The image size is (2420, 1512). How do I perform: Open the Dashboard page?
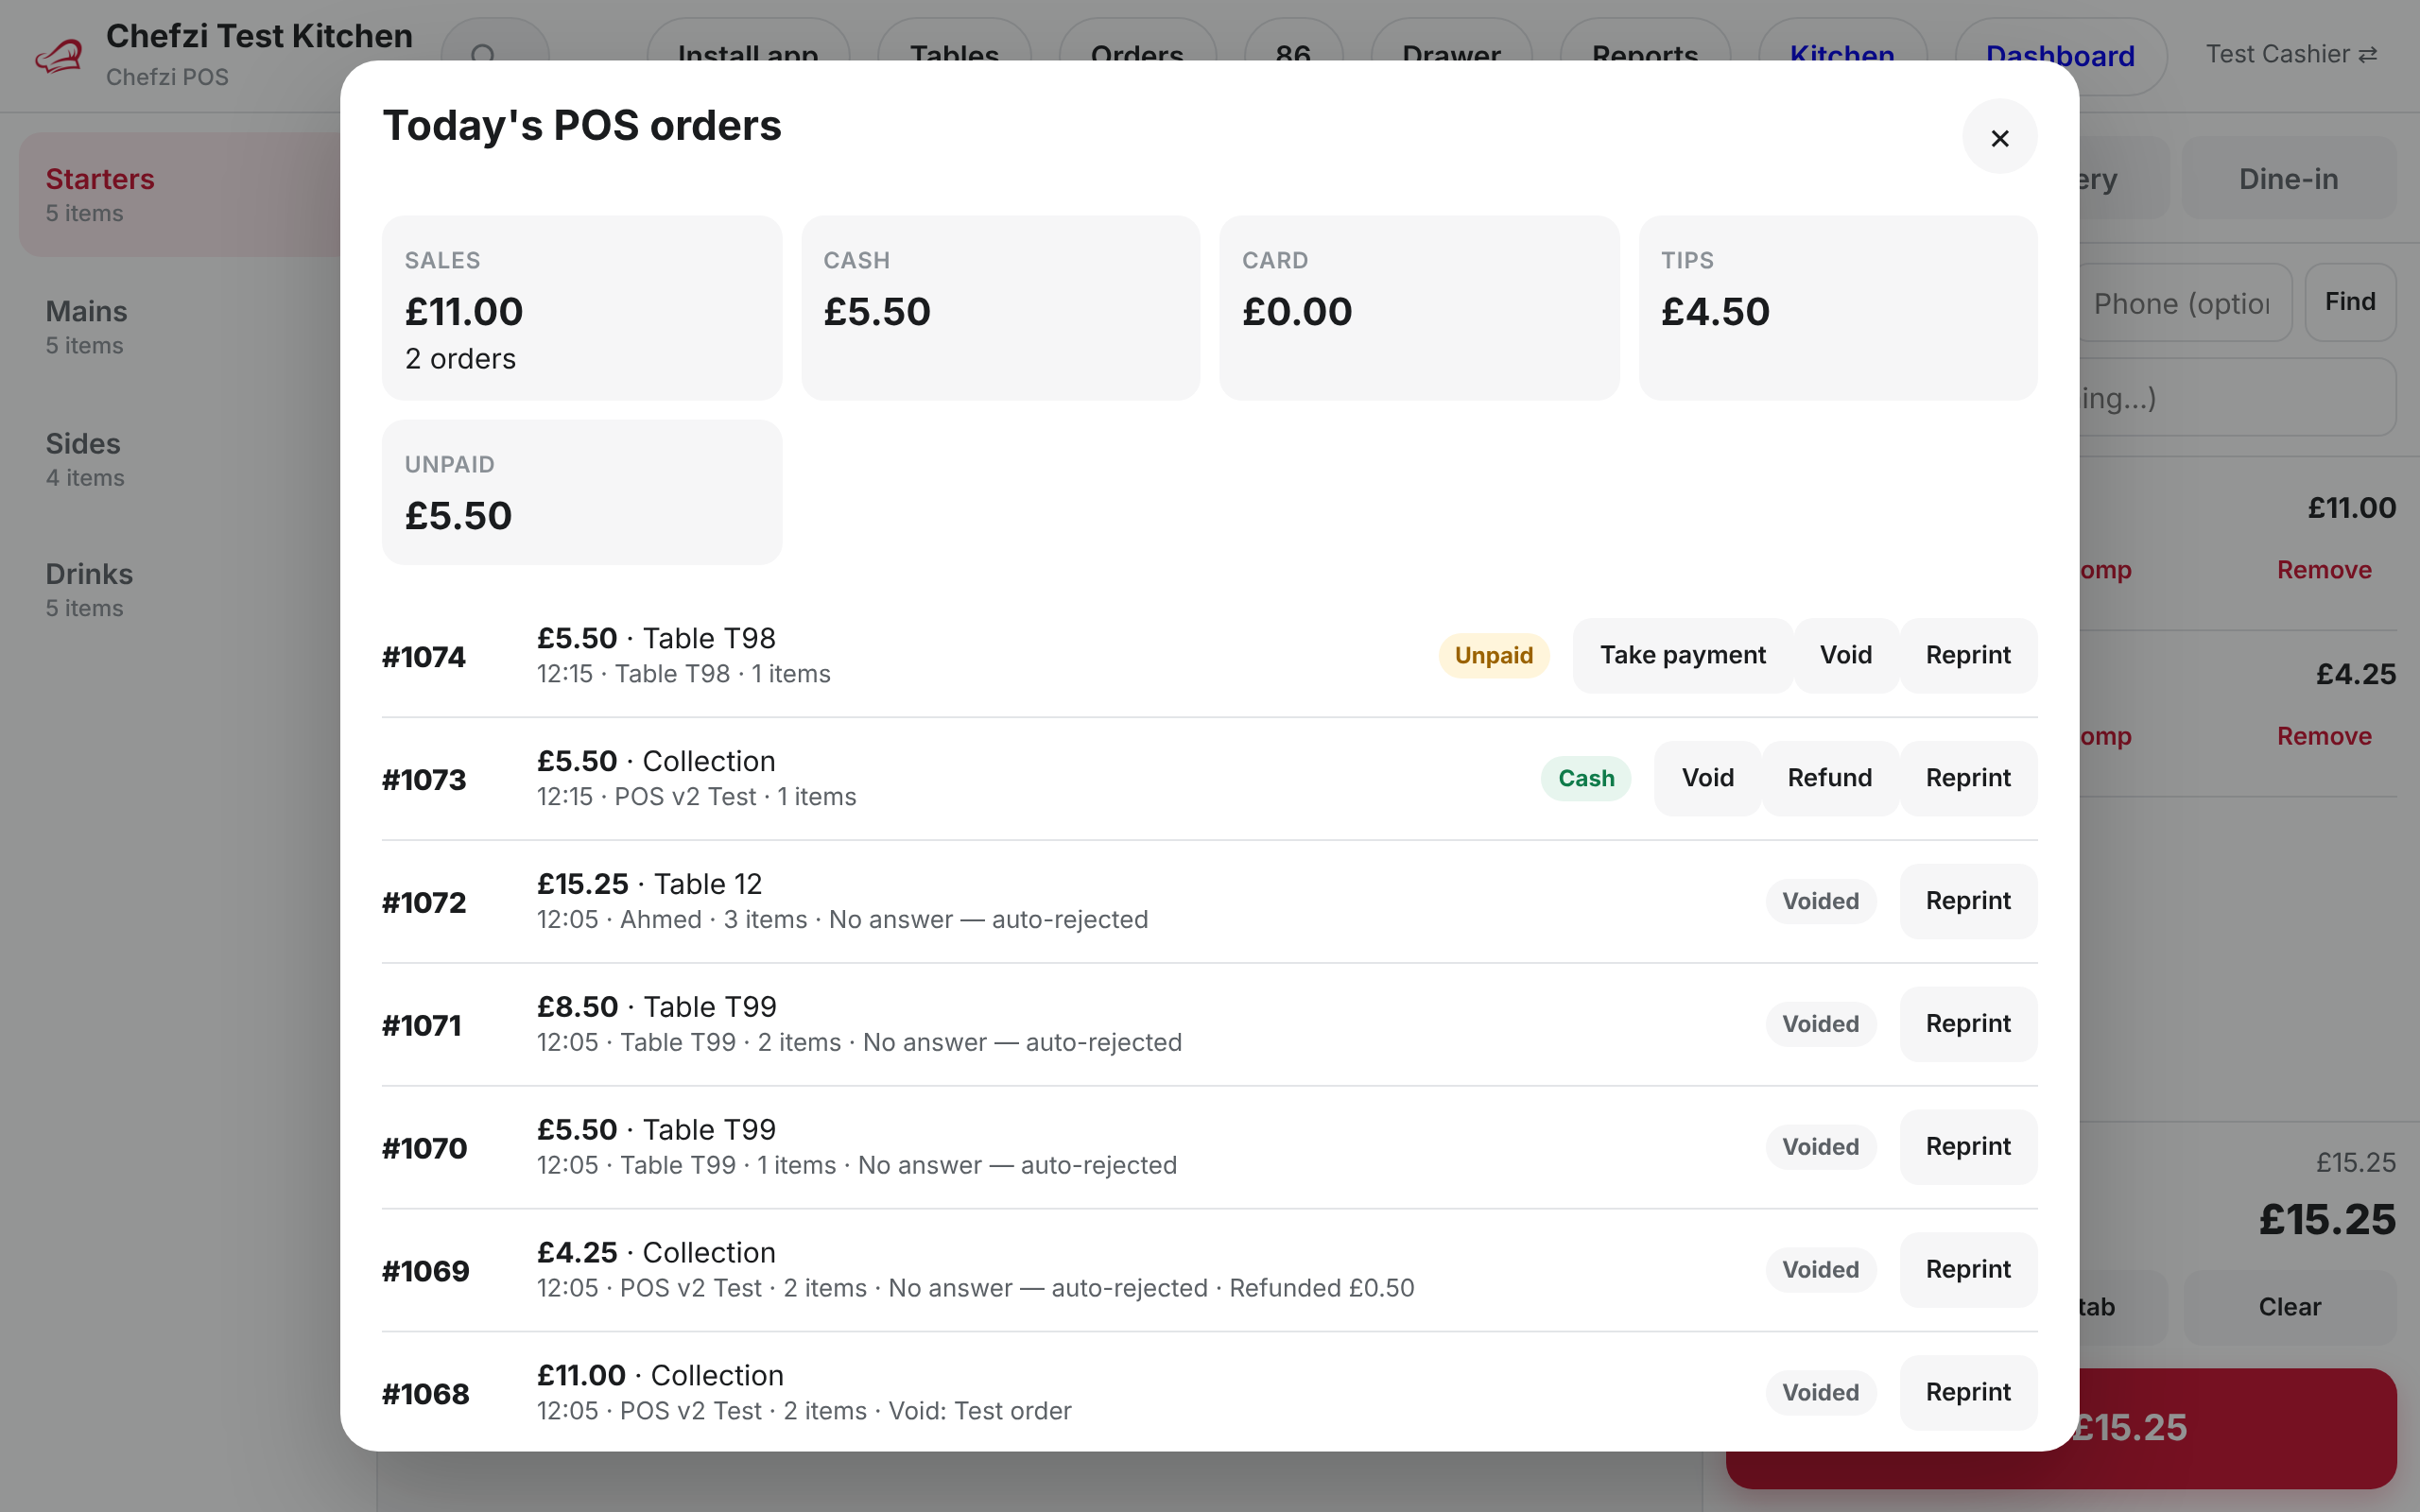pos(2060,56)
